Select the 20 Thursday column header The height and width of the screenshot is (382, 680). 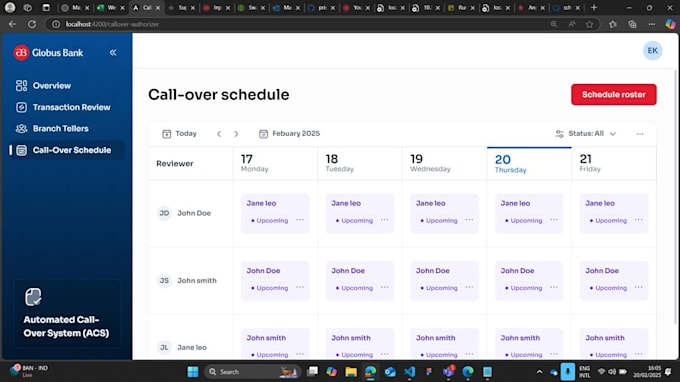tap(529, 163)
